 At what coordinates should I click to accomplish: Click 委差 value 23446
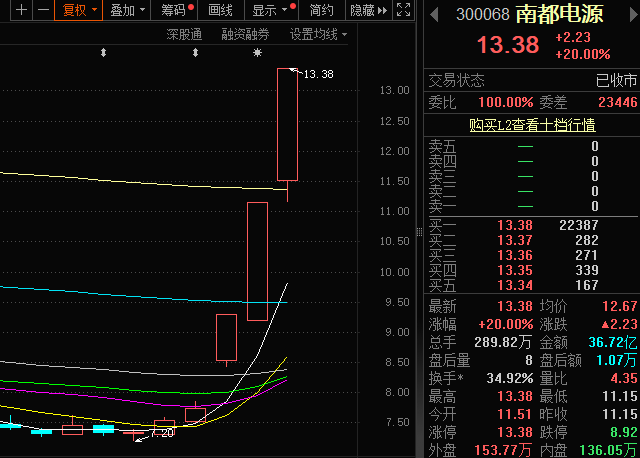point(618,102)
